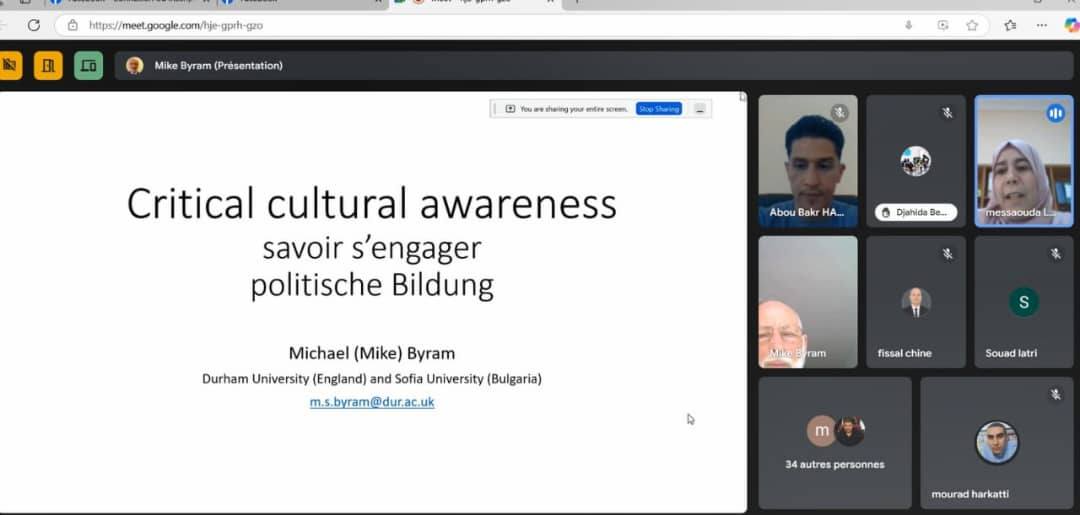This screenshot has width=1080, height=515.
Task: Click muted mic icon on Djahida tile
Action: 947,113
